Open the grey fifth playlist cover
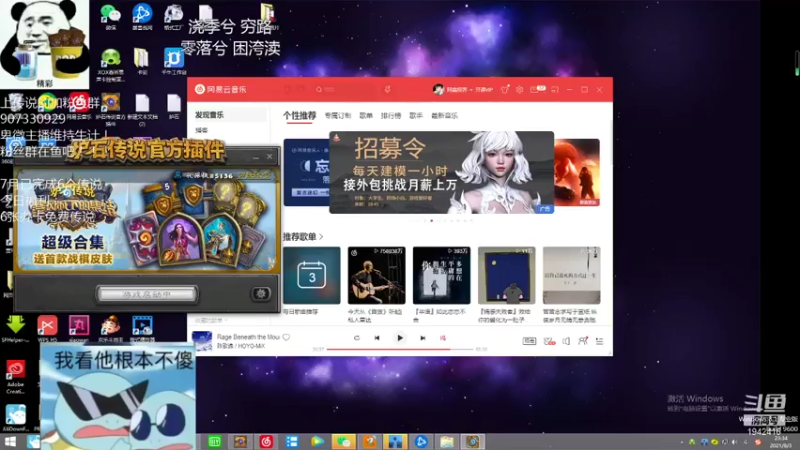800x450 pixels. coord(571,276)
